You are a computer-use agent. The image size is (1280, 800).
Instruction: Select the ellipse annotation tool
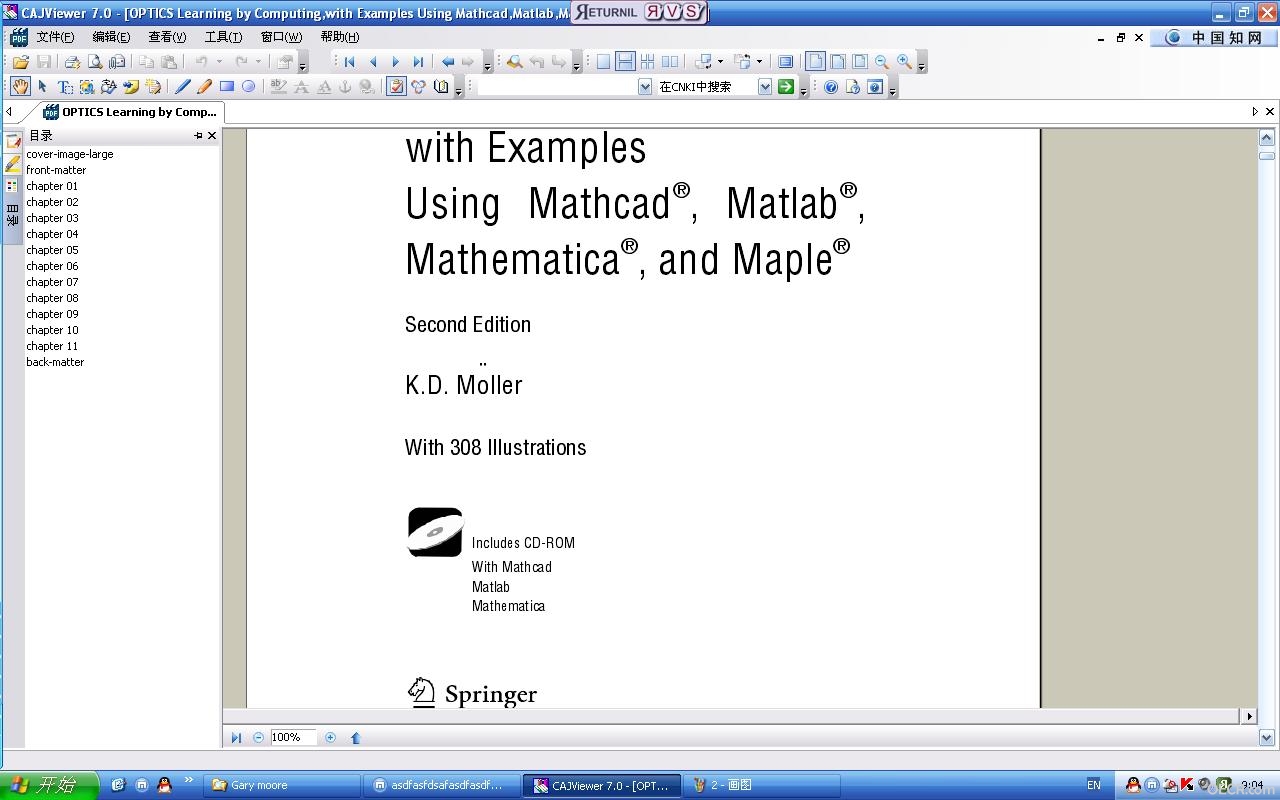249,87
